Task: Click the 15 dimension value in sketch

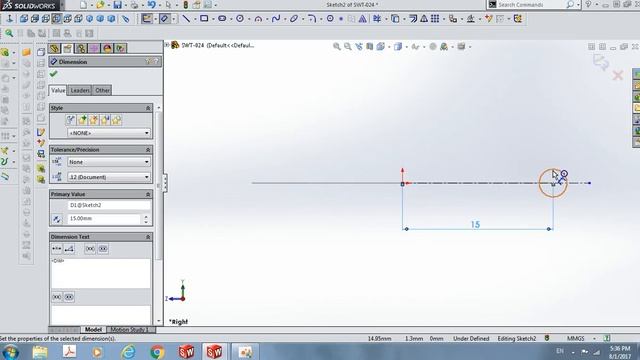Action: [476, 225]
